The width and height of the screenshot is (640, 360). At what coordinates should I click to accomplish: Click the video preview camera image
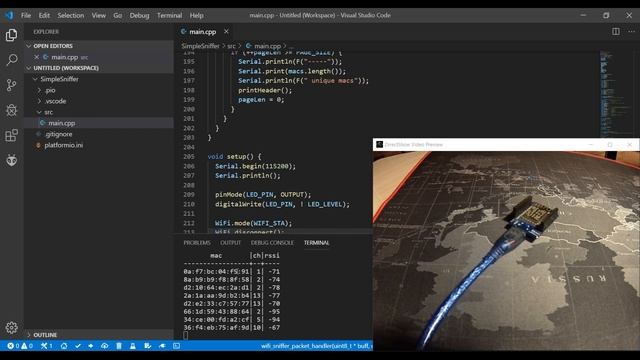point(506,251)
